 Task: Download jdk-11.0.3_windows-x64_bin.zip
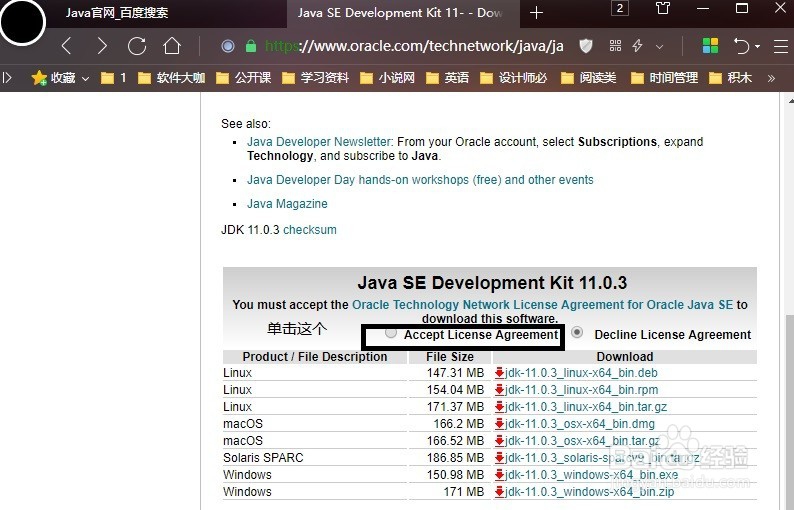(x=589, y=491)
